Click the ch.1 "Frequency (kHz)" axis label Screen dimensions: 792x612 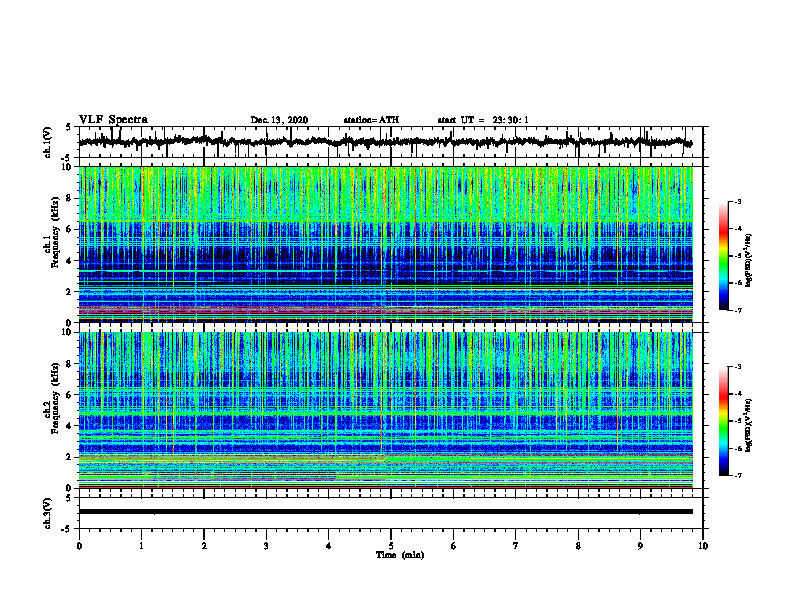(55, 232)
